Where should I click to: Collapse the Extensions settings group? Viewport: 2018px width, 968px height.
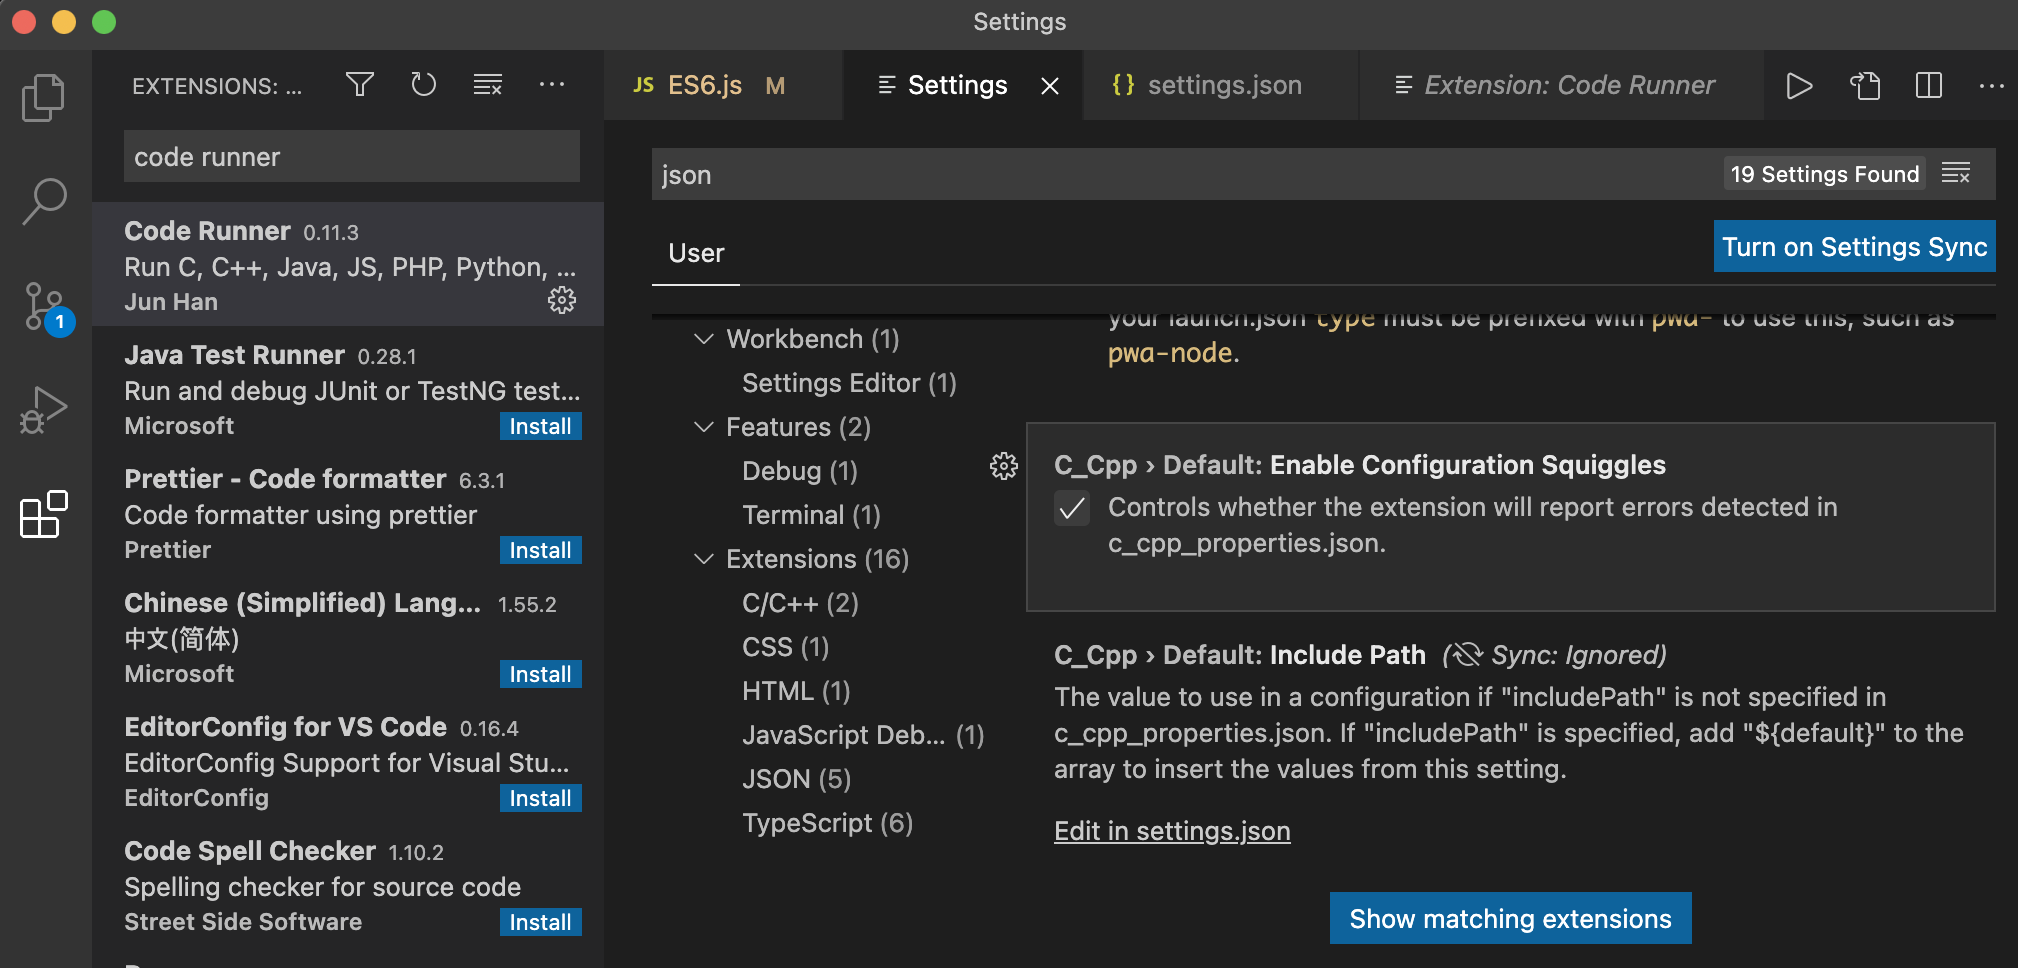(704, 559)
